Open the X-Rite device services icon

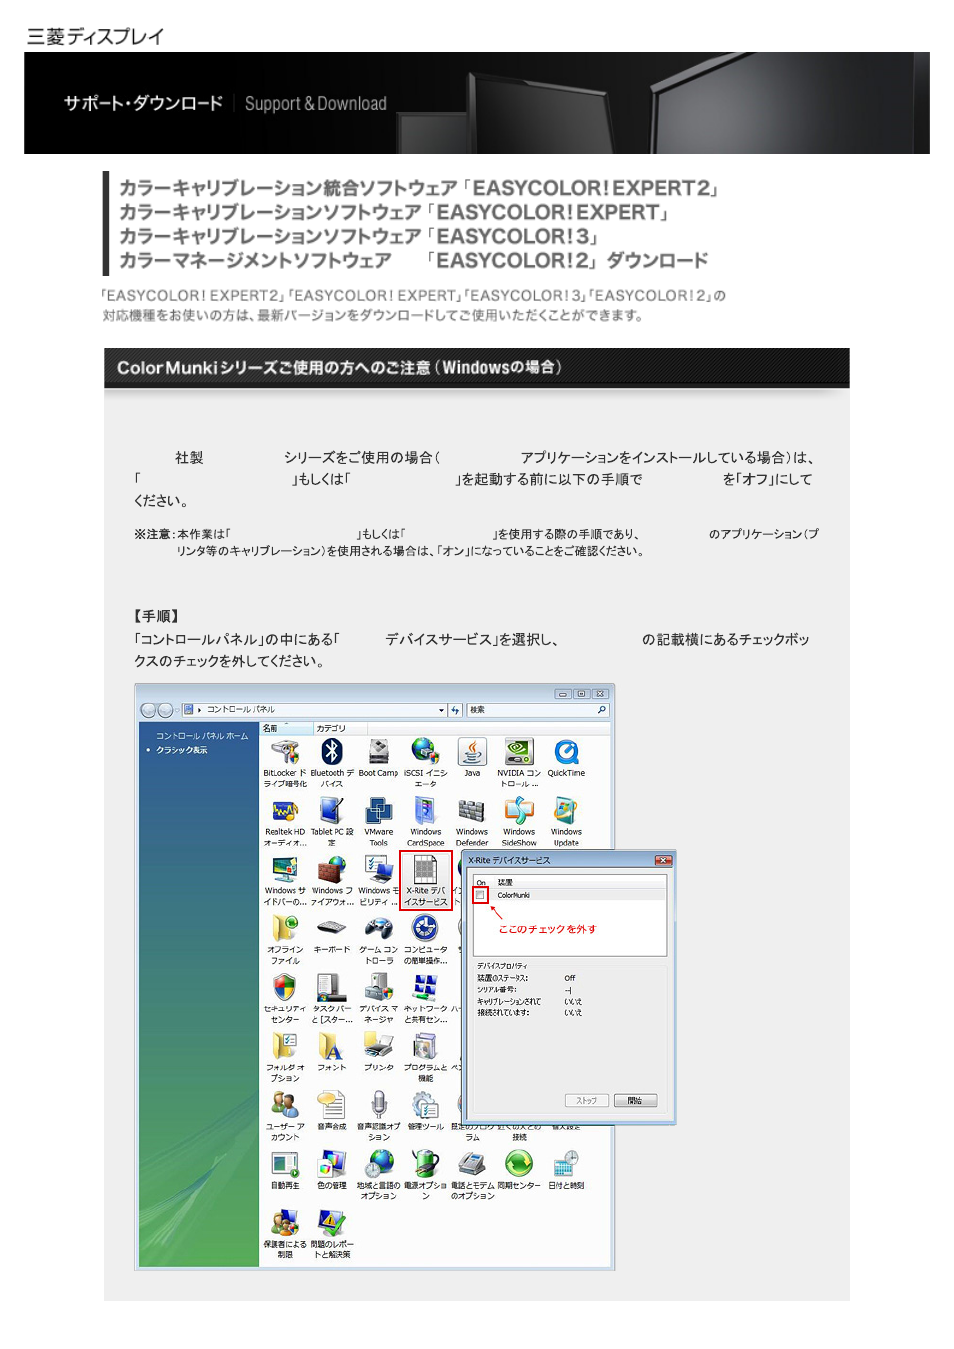[x=426, y=881]
